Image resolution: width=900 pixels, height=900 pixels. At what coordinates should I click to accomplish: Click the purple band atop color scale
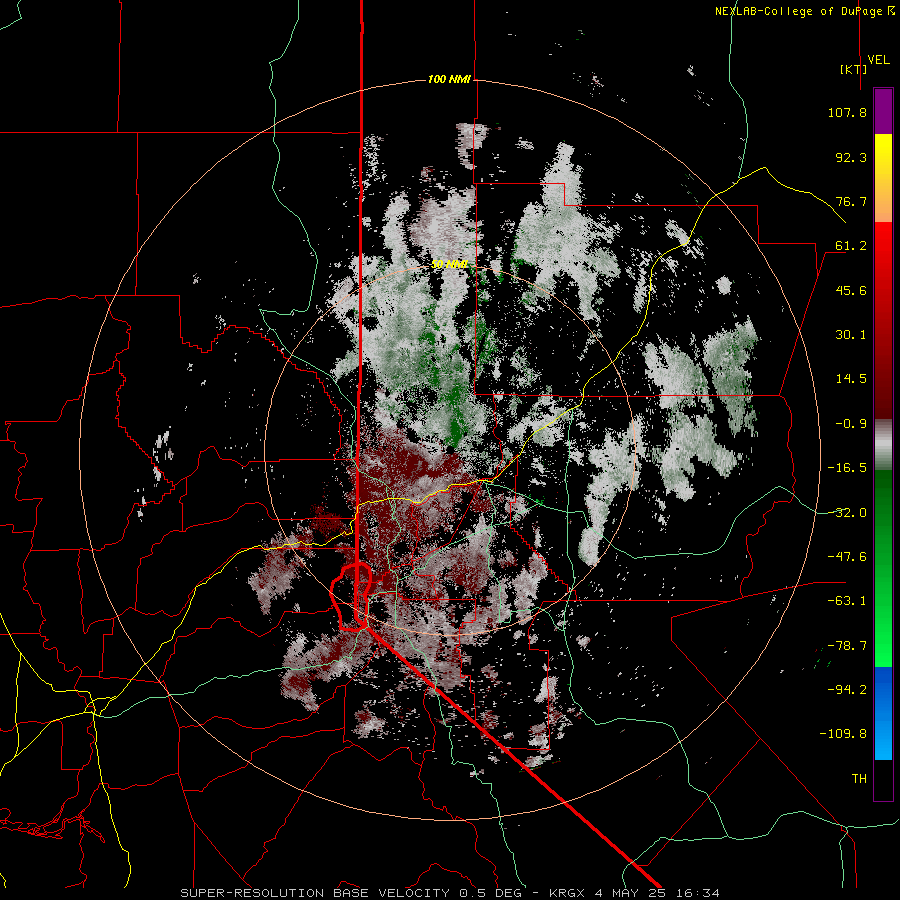(x=883, y=111)
